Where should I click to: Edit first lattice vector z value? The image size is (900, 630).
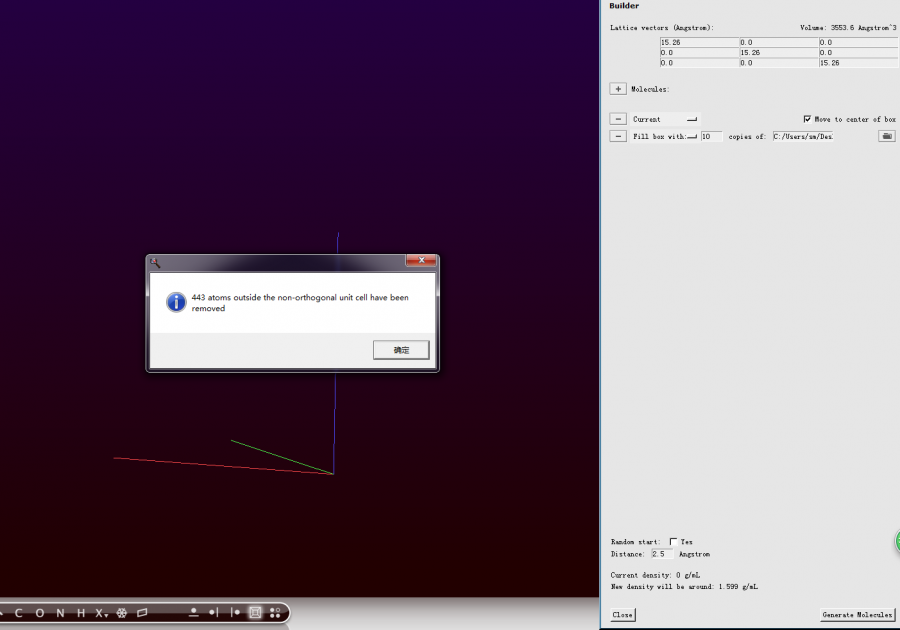point(859,42)
